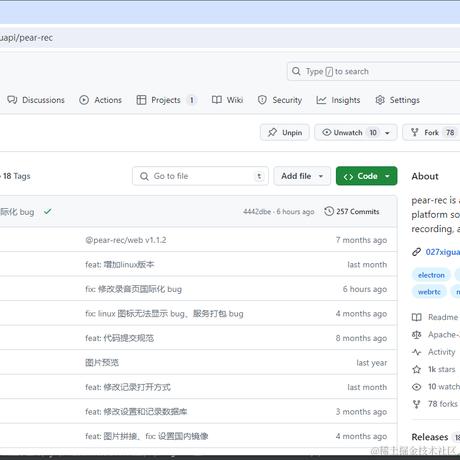Click the Security shield icon

tap(262, 100)
